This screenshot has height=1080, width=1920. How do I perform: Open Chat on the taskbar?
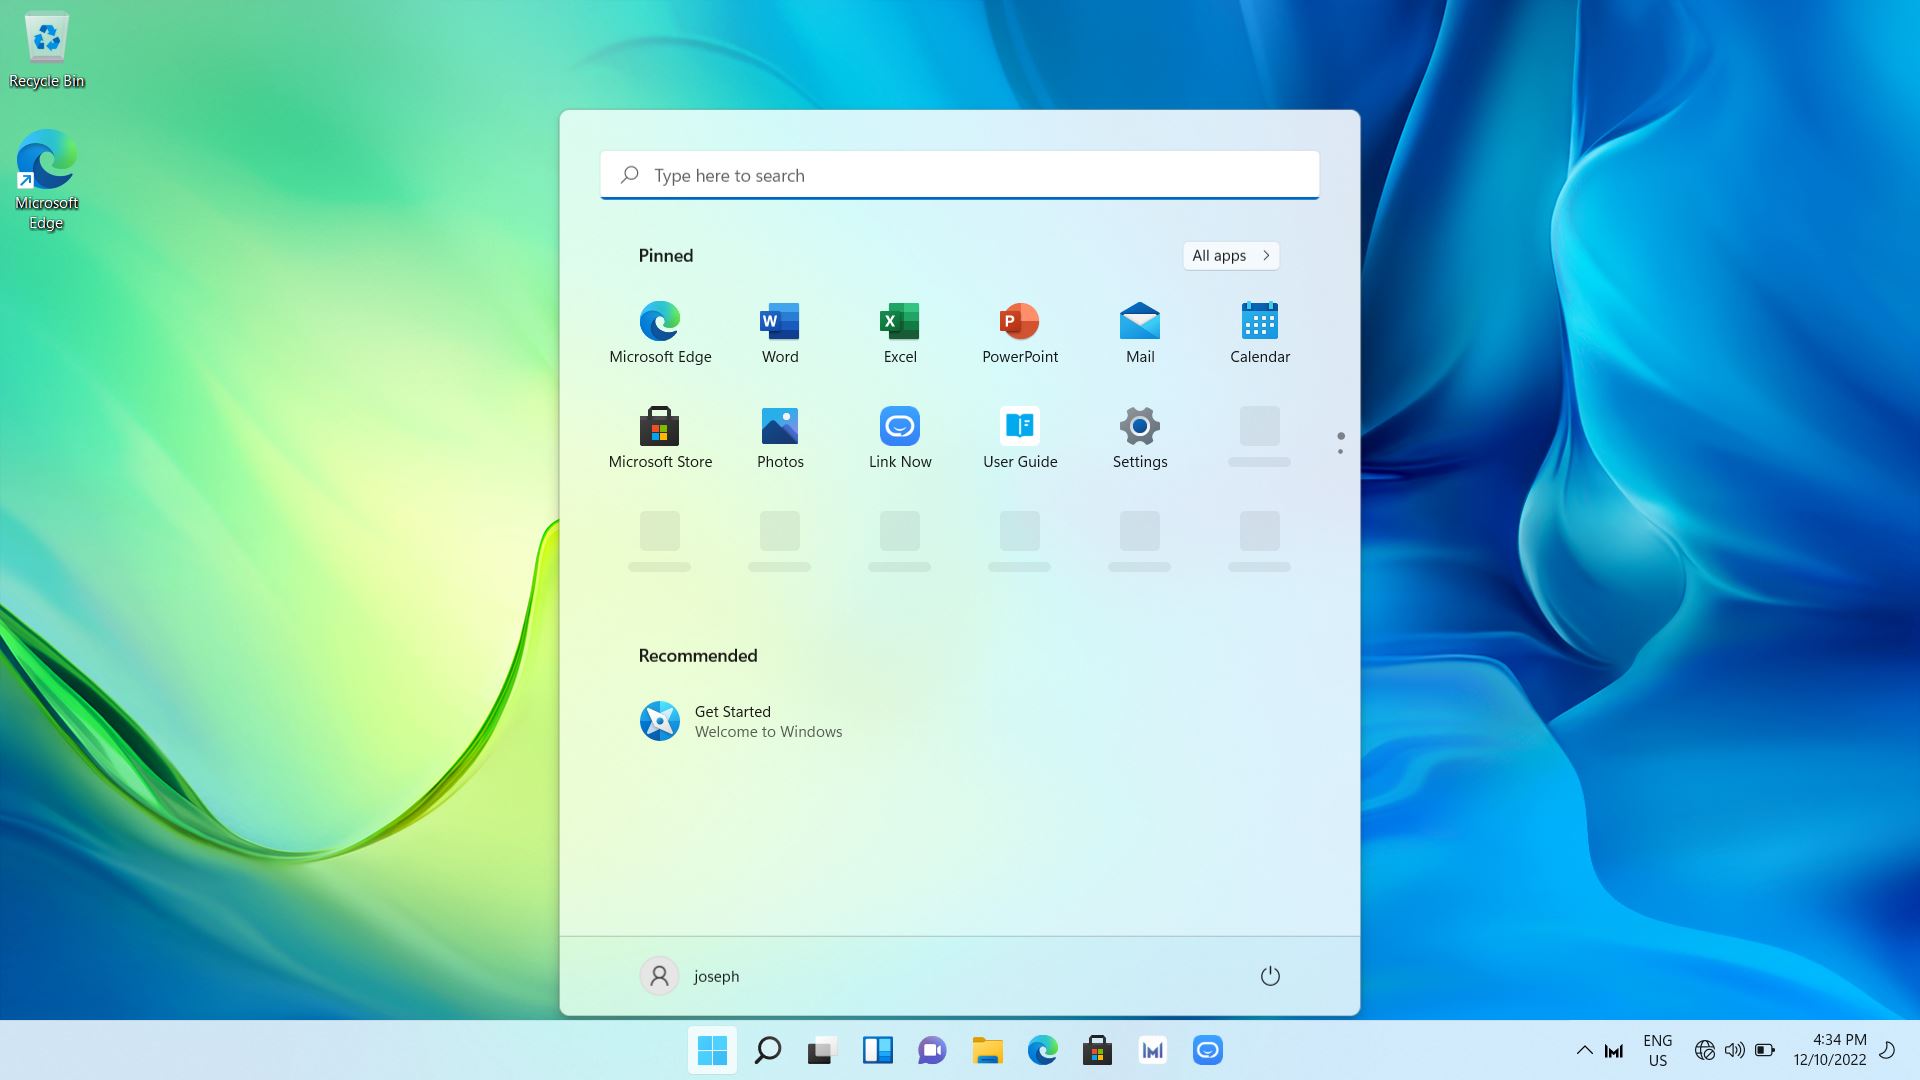[932, 1050]
